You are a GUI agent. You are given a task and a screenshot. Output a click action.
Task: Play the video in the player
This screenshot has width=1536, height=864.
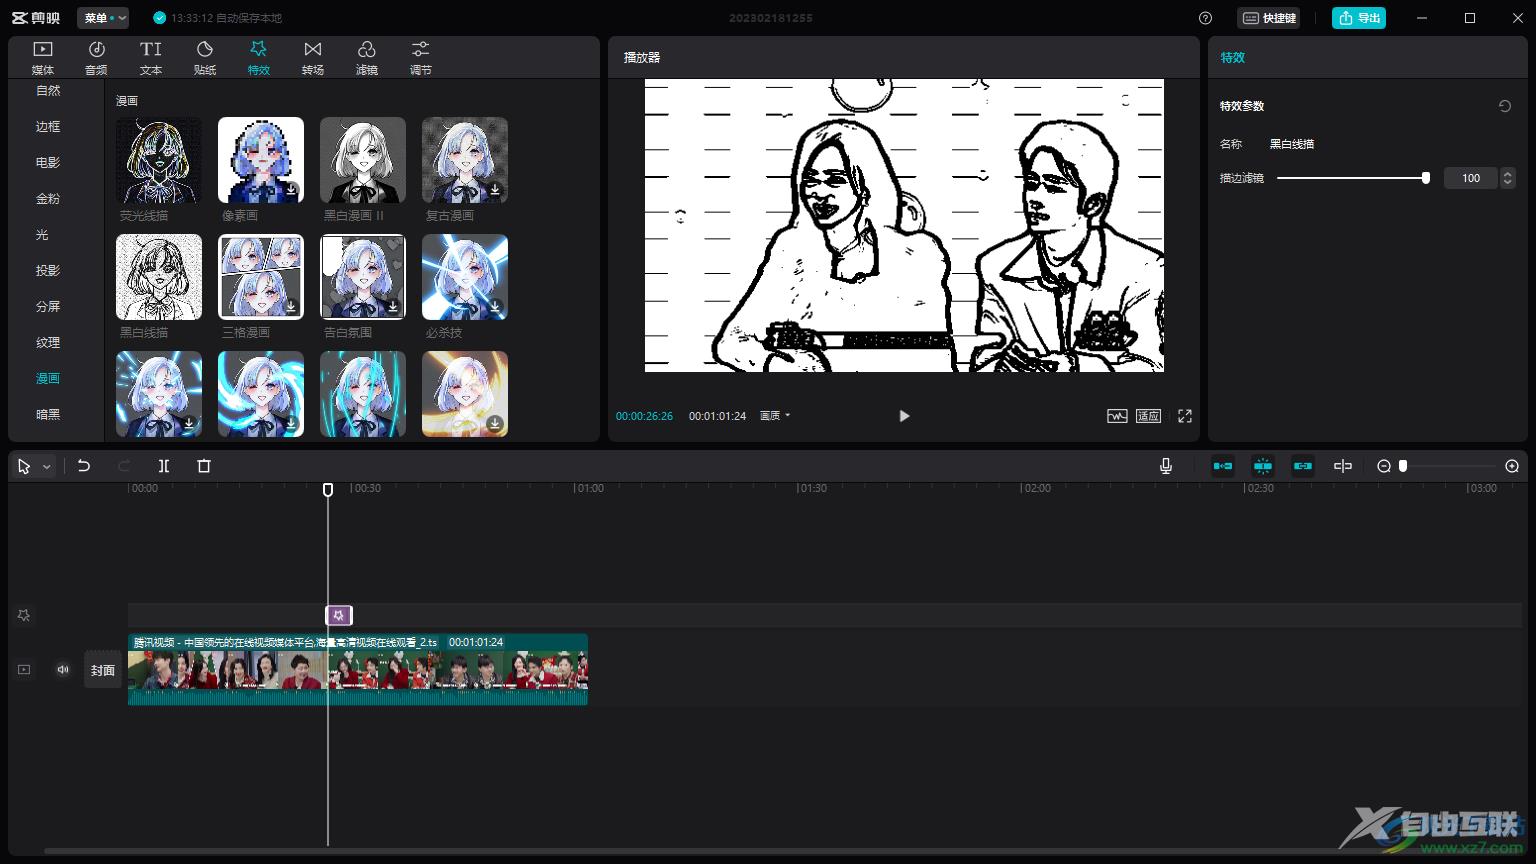904,416
